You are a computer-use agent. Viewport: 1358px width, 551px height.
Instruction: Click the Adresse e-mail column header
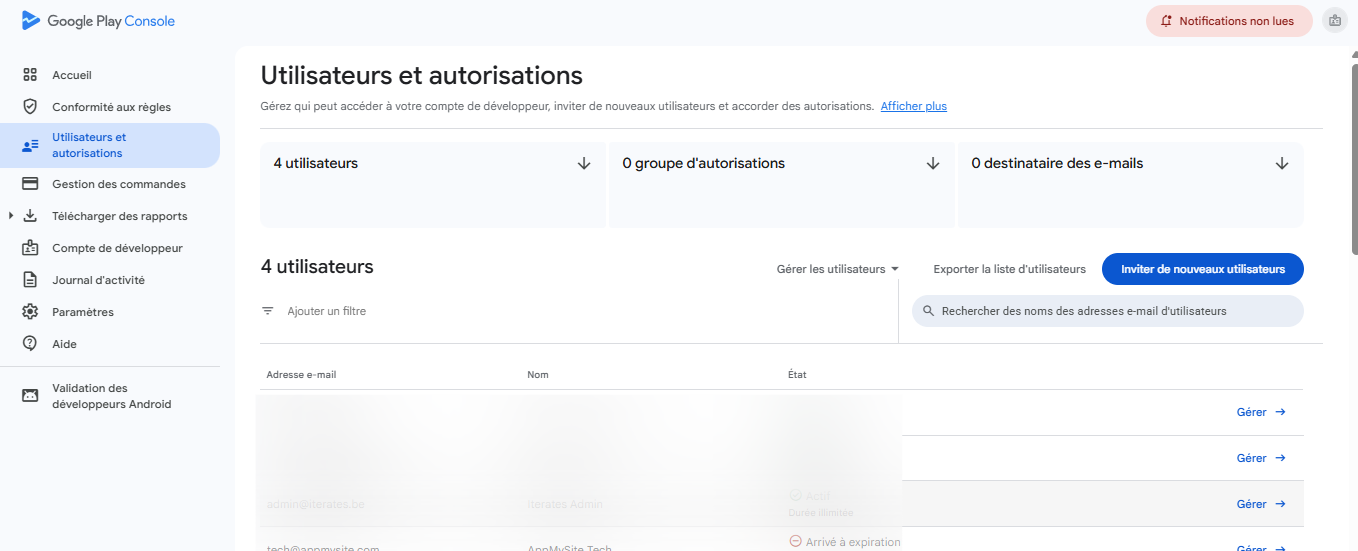click(301, 375)
